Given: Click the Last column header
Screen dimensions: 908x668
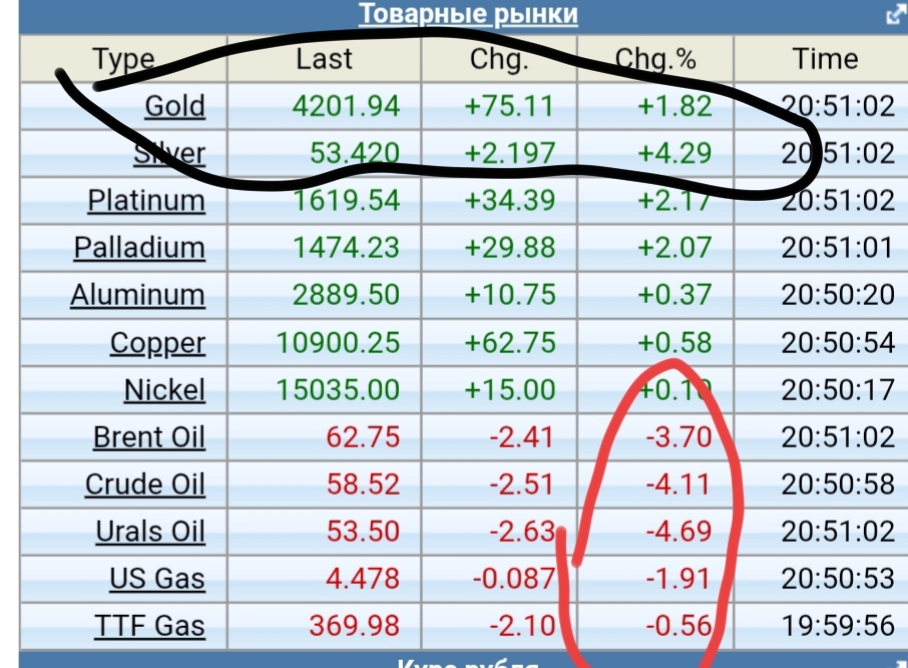Looking at the screenshot, I should pos(324,59).
